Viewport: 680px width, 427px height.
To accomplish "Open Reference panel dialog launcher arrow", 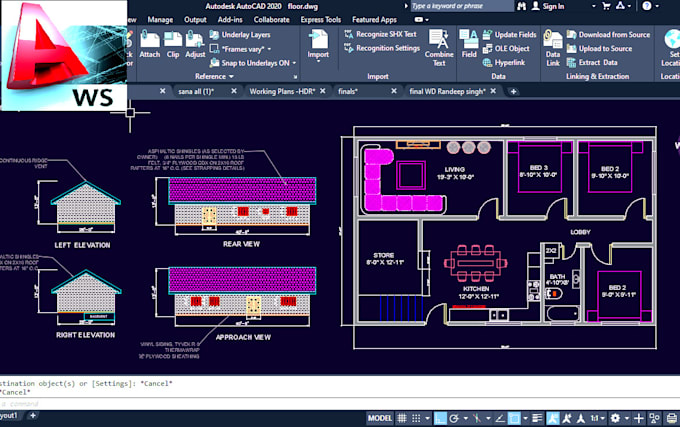I will [x=295, y=77].
